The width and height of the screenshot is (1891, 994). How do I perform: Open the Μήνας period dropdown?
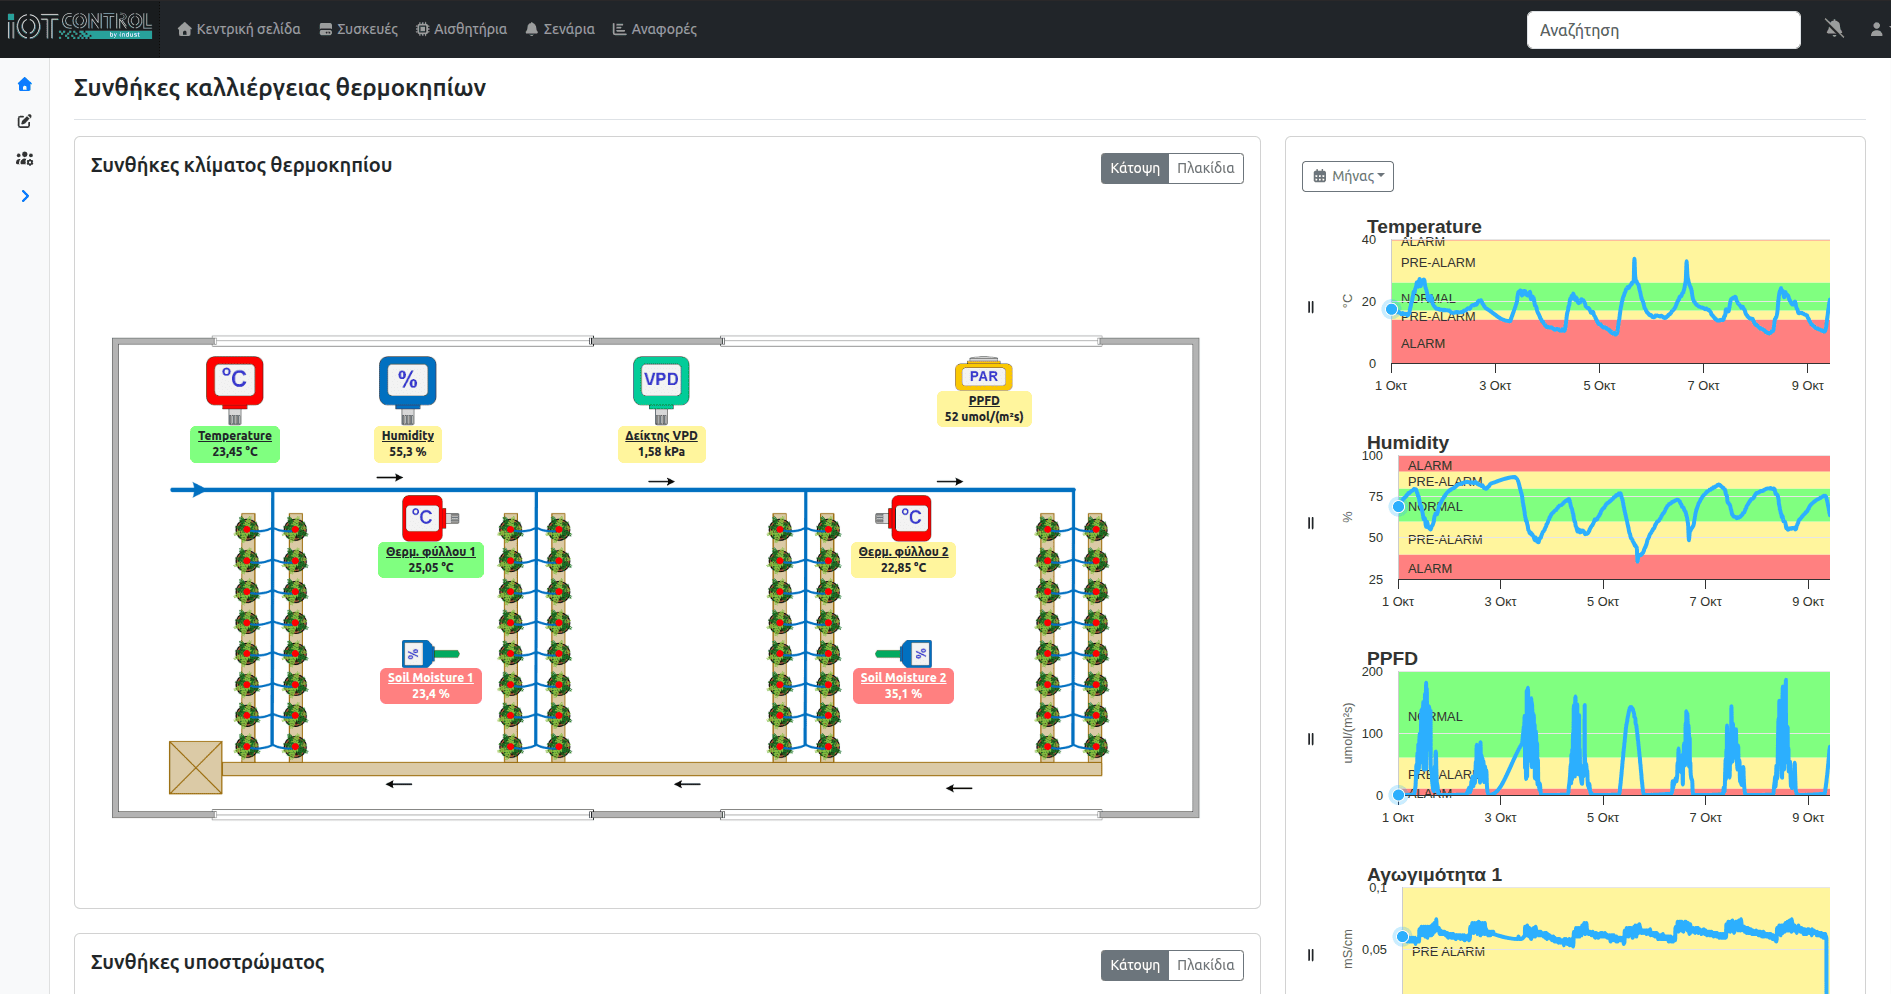tap(1348, 176)
